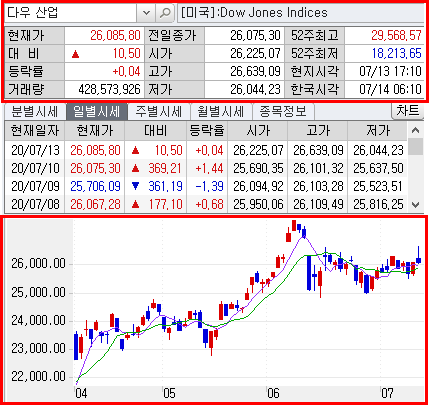Click the magnifier search icon

[x=165, y=13]
